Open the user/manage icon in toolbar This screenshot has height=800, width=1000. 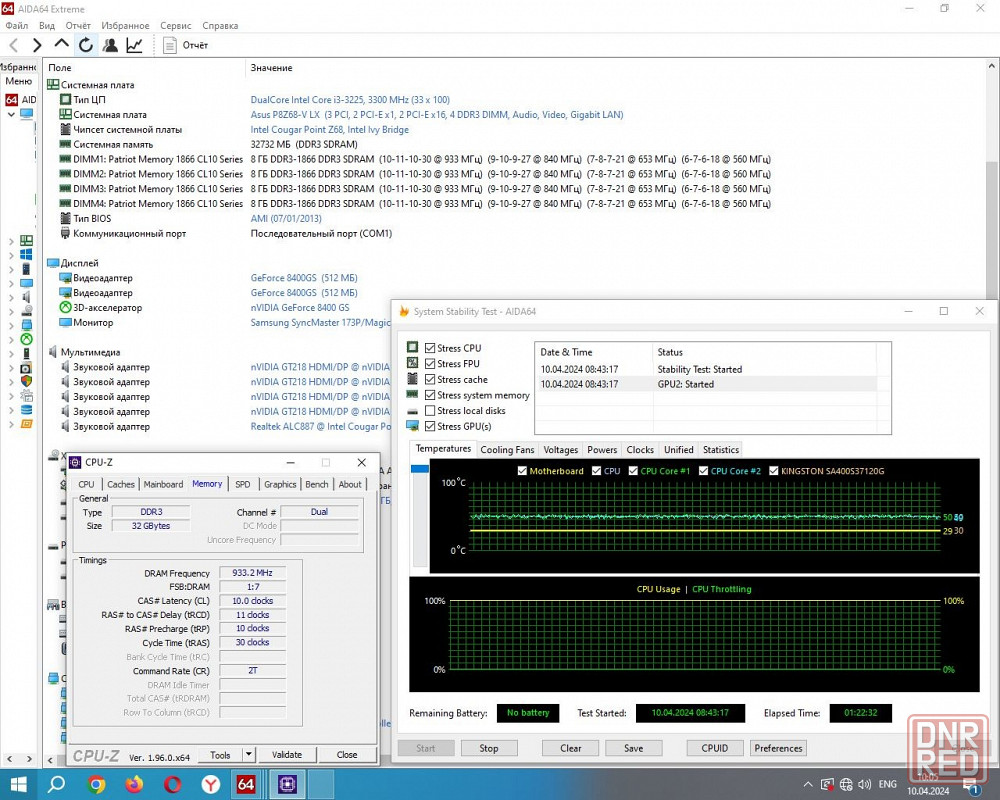tap(110, 45)
